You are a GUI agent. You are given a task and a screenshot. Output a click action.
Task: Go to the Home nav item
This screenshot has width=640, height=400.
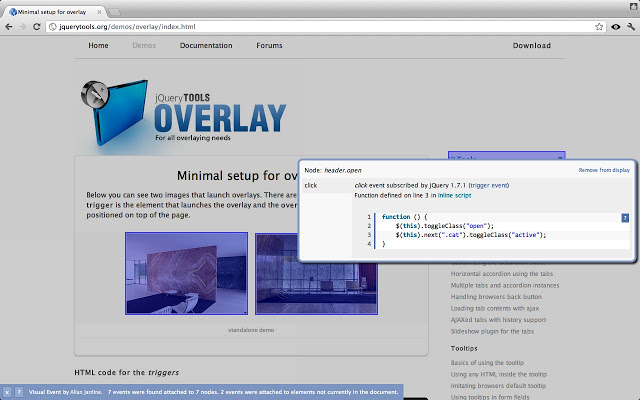98,45
